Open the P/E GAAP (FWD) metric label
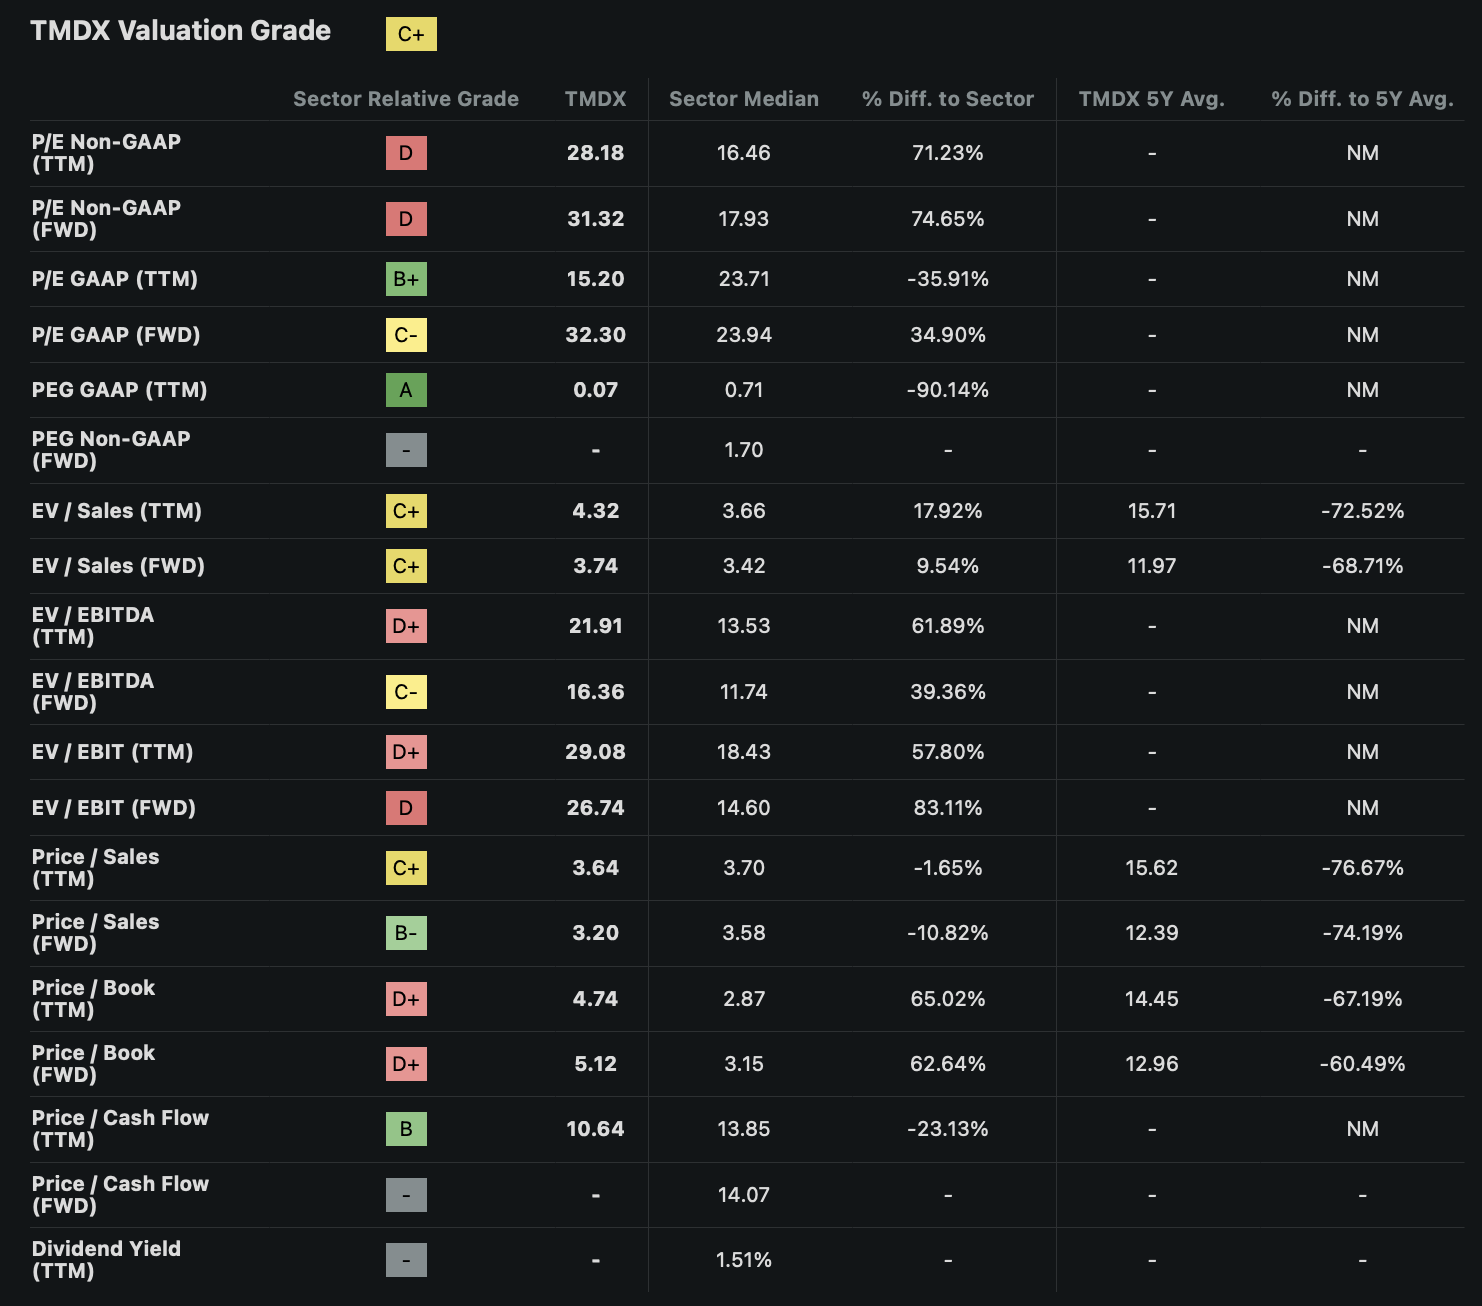This screenshot has height=1306, width=1482. (x=116, y=335)
